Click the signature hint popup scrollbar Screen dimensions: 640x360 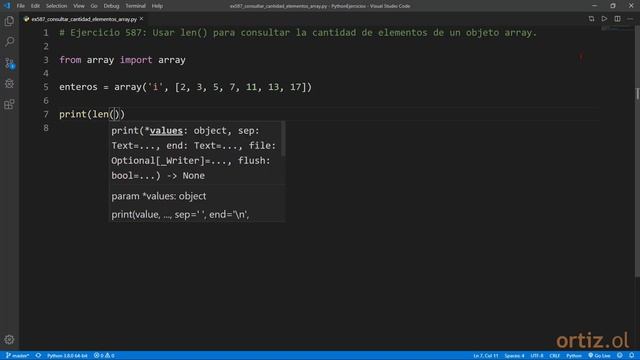pos(283,139)
